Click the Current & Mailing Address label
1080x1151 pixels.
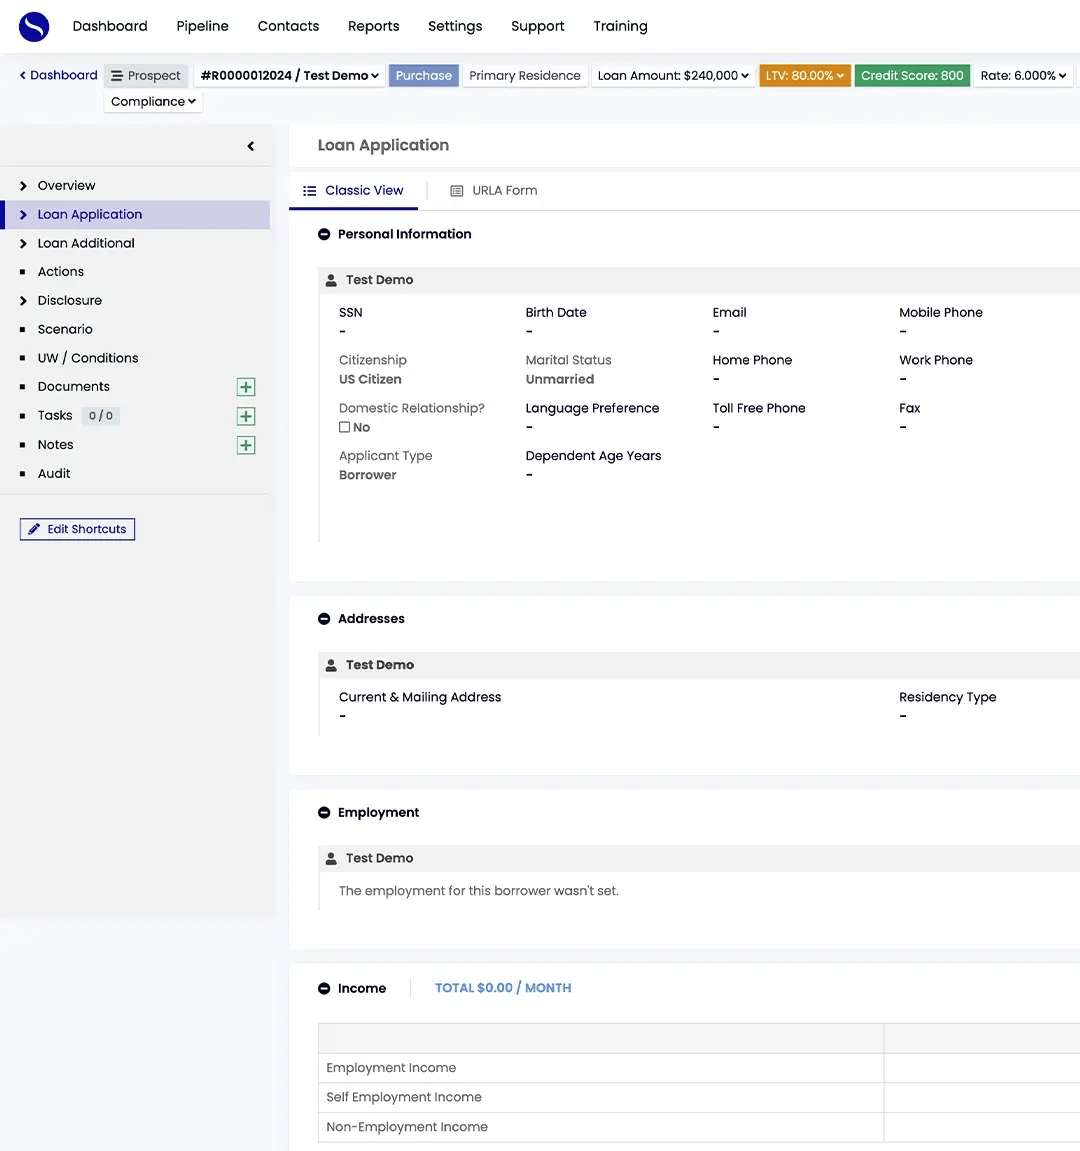pyautogui.click(x=420, y=697)
